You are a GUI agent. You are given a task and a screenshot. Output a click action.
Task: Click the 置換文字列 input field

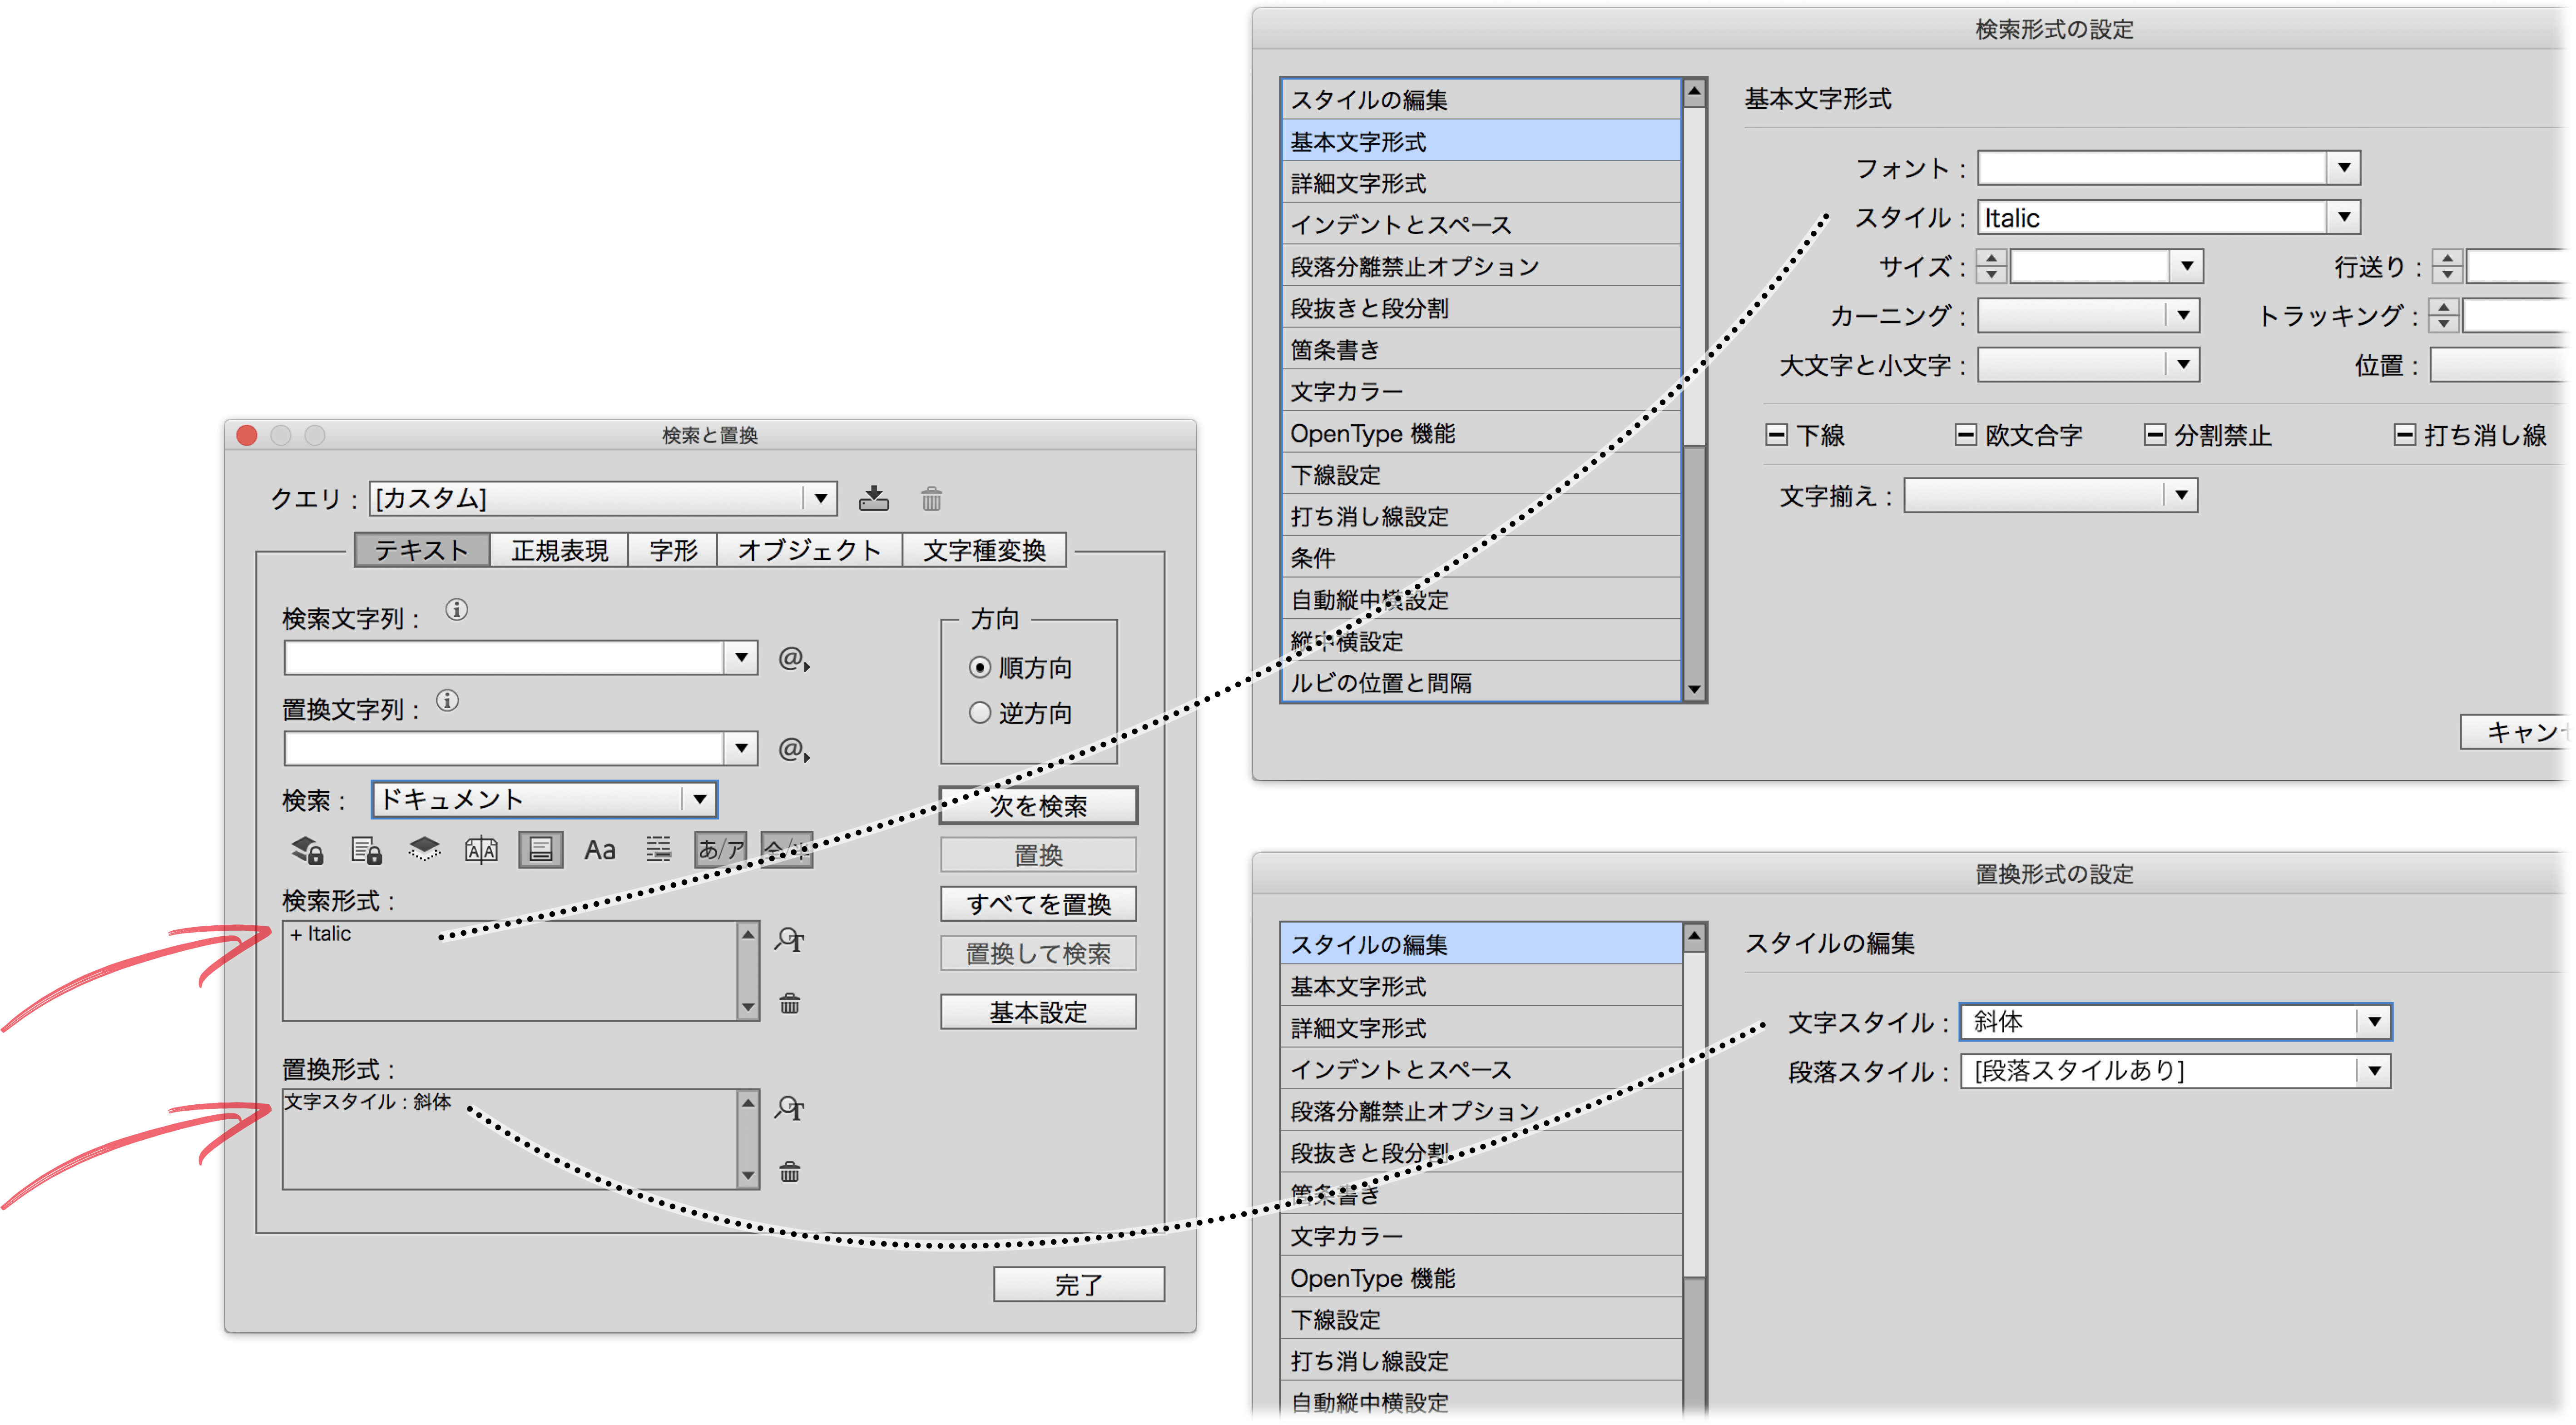pos(504,748)
